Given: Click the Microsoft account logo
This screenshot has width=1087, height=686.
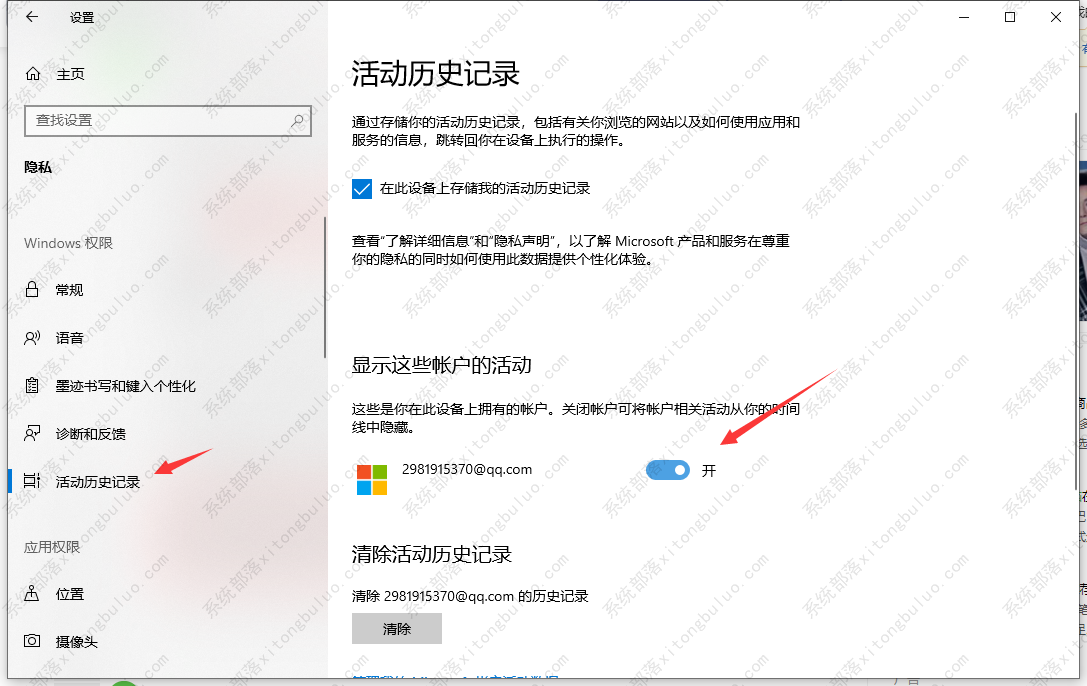Looking at the screenshot, I should coord(372,480).
